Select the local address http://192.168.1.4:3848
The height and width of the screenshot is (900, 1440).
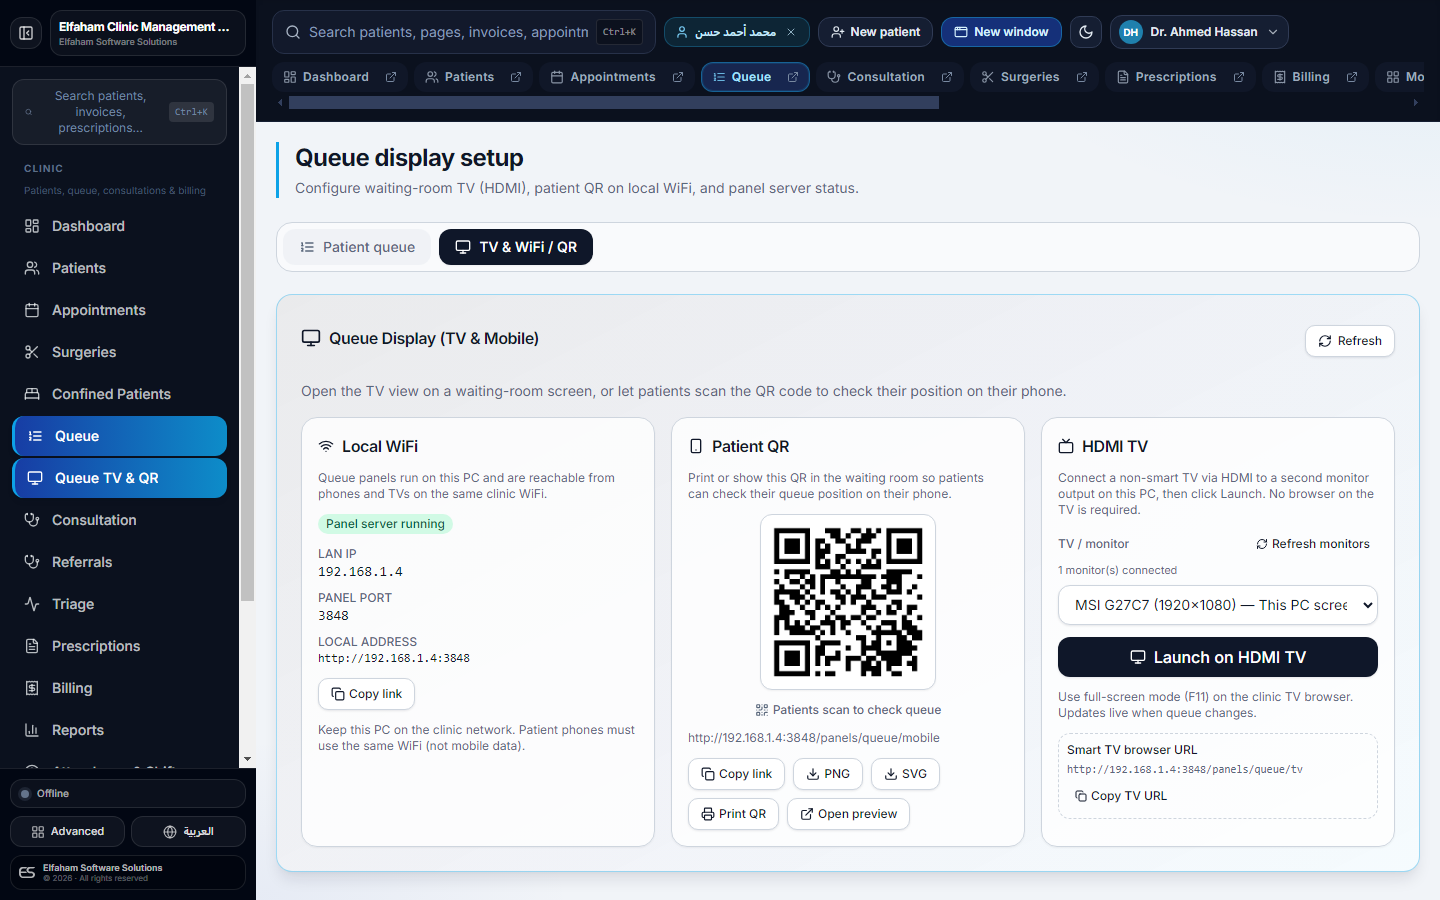(394, 658)
